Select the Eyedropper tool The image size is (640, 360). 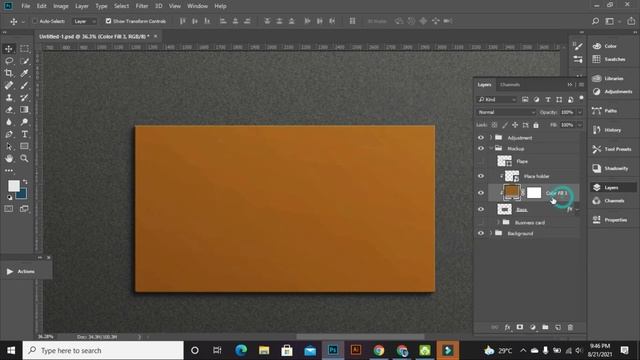click(24, 73)
